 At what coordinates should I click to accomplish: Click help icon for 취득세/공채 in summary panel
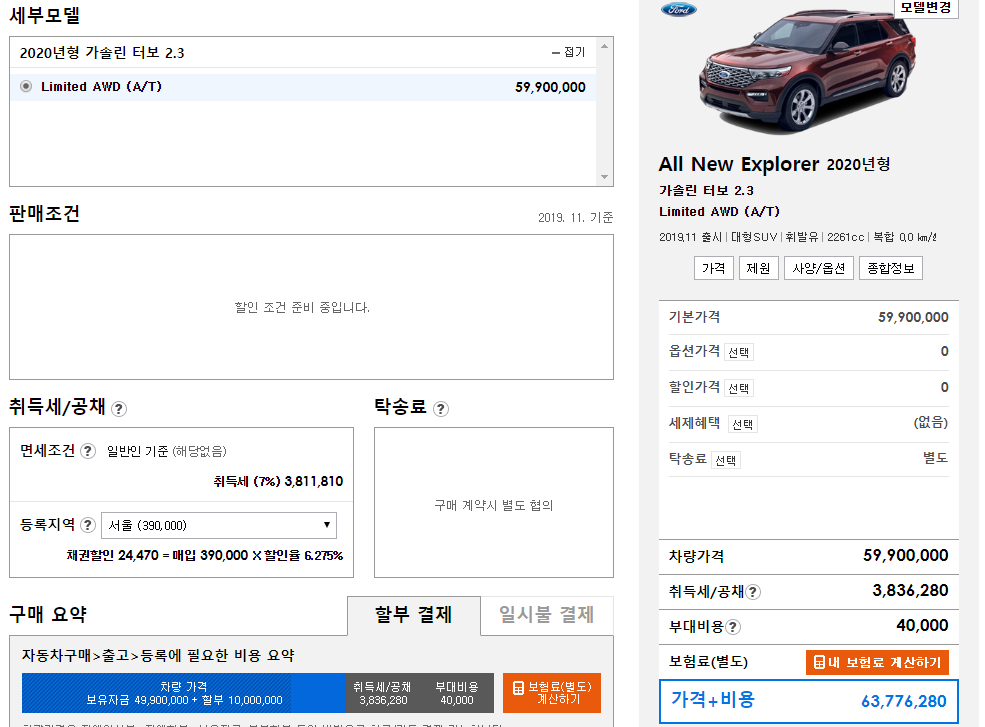click(753, 592)
